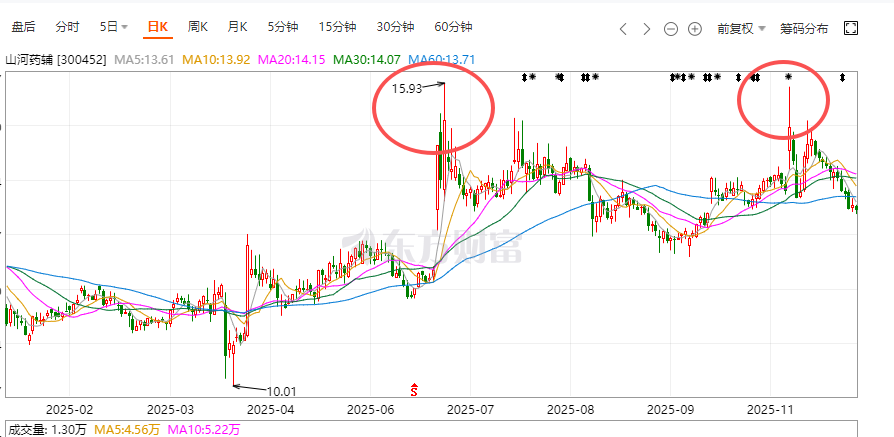Click the right arrow to move chart forward
This screenshot has width=894, height=437.
(x=647, y=29)
